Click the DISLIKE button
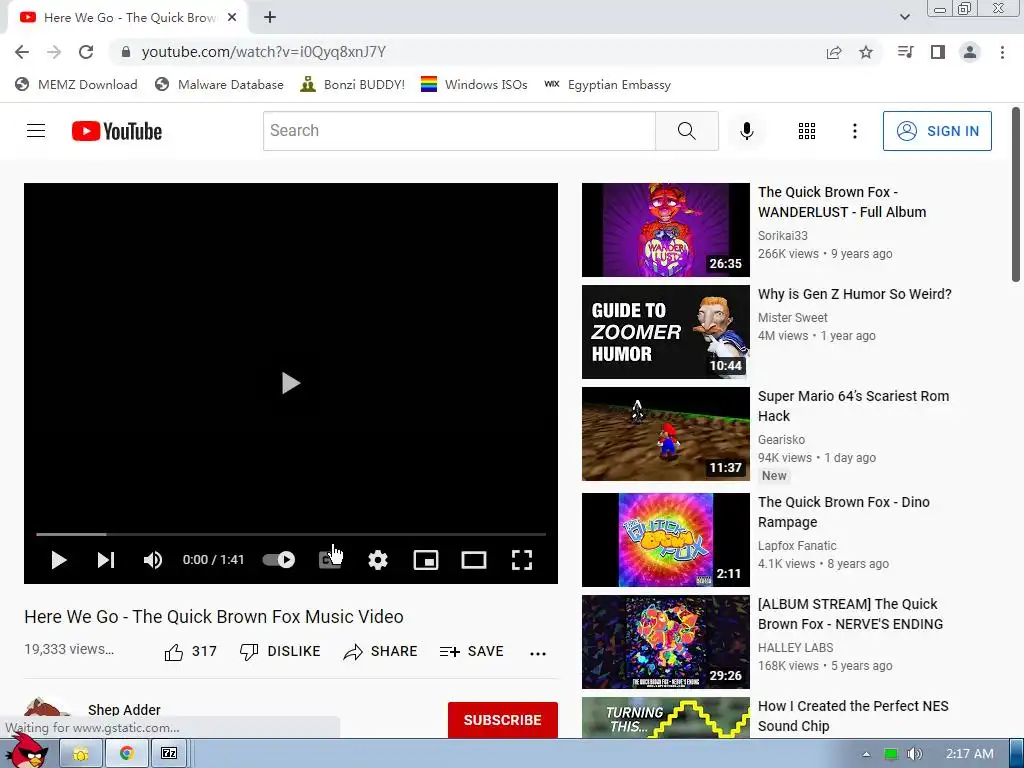This screenshot has width=1024, height=768. (x=280, y=651)
